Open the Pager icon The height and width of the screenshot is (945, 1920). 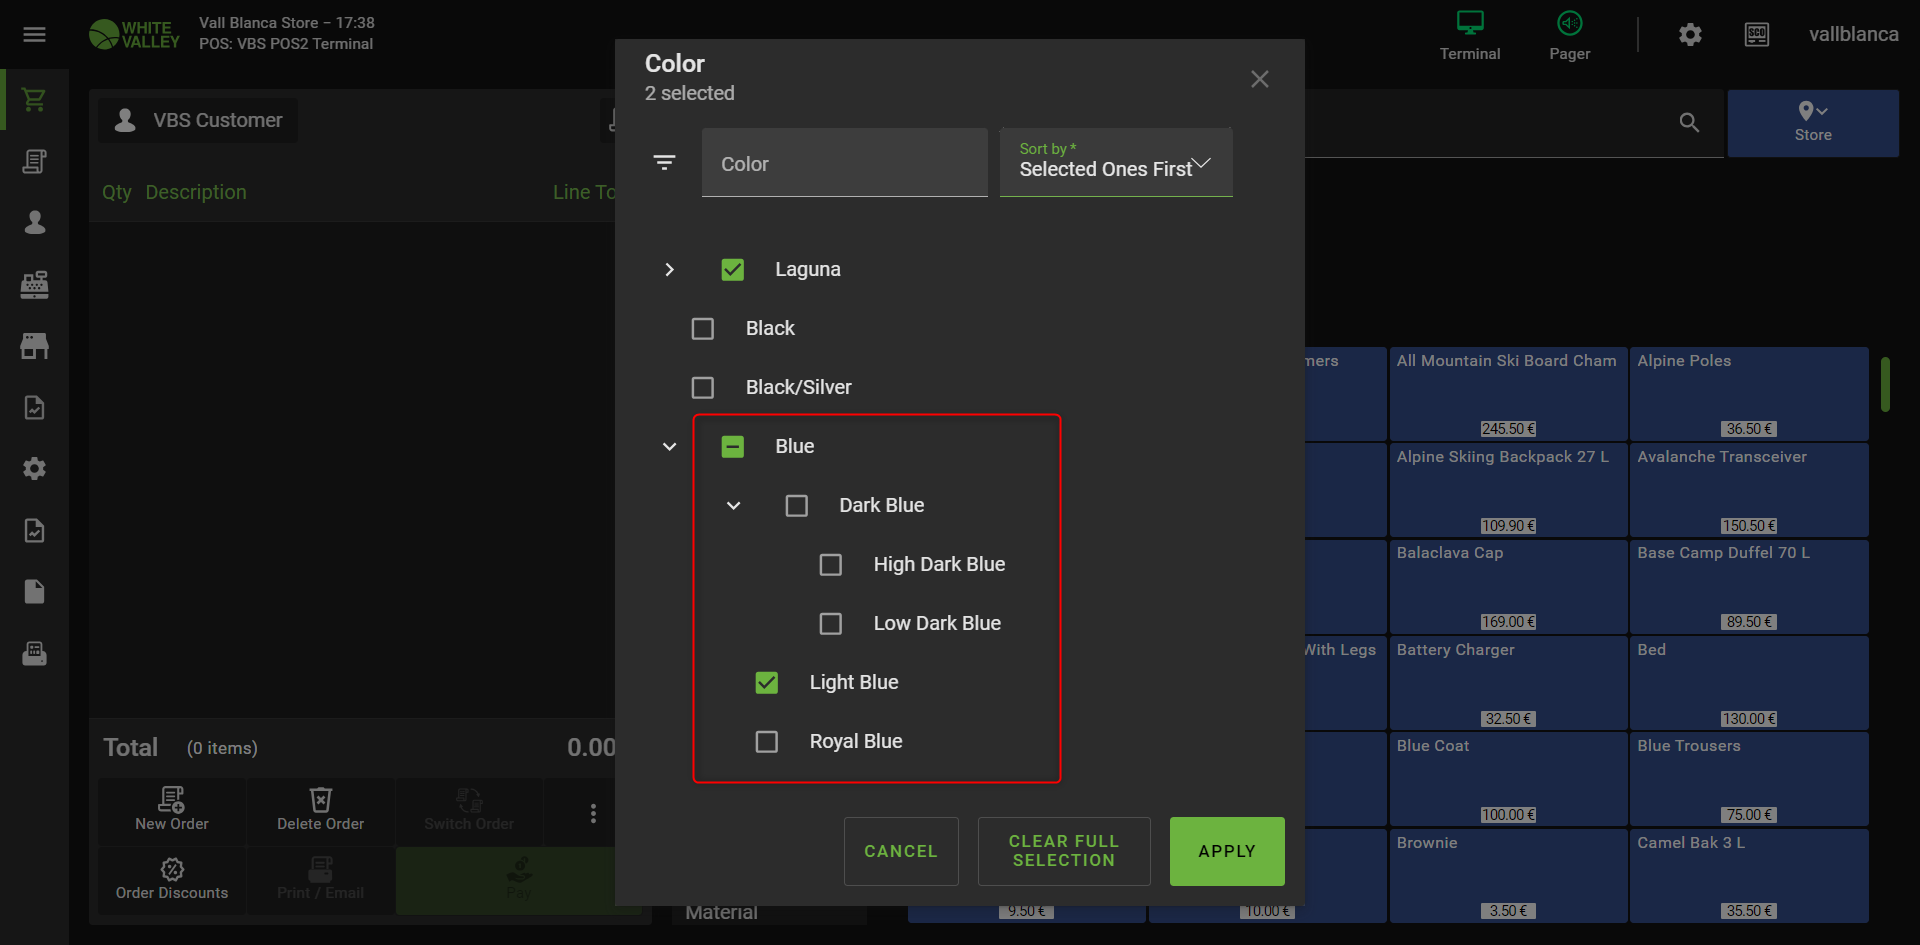[x=1569, y=35]
